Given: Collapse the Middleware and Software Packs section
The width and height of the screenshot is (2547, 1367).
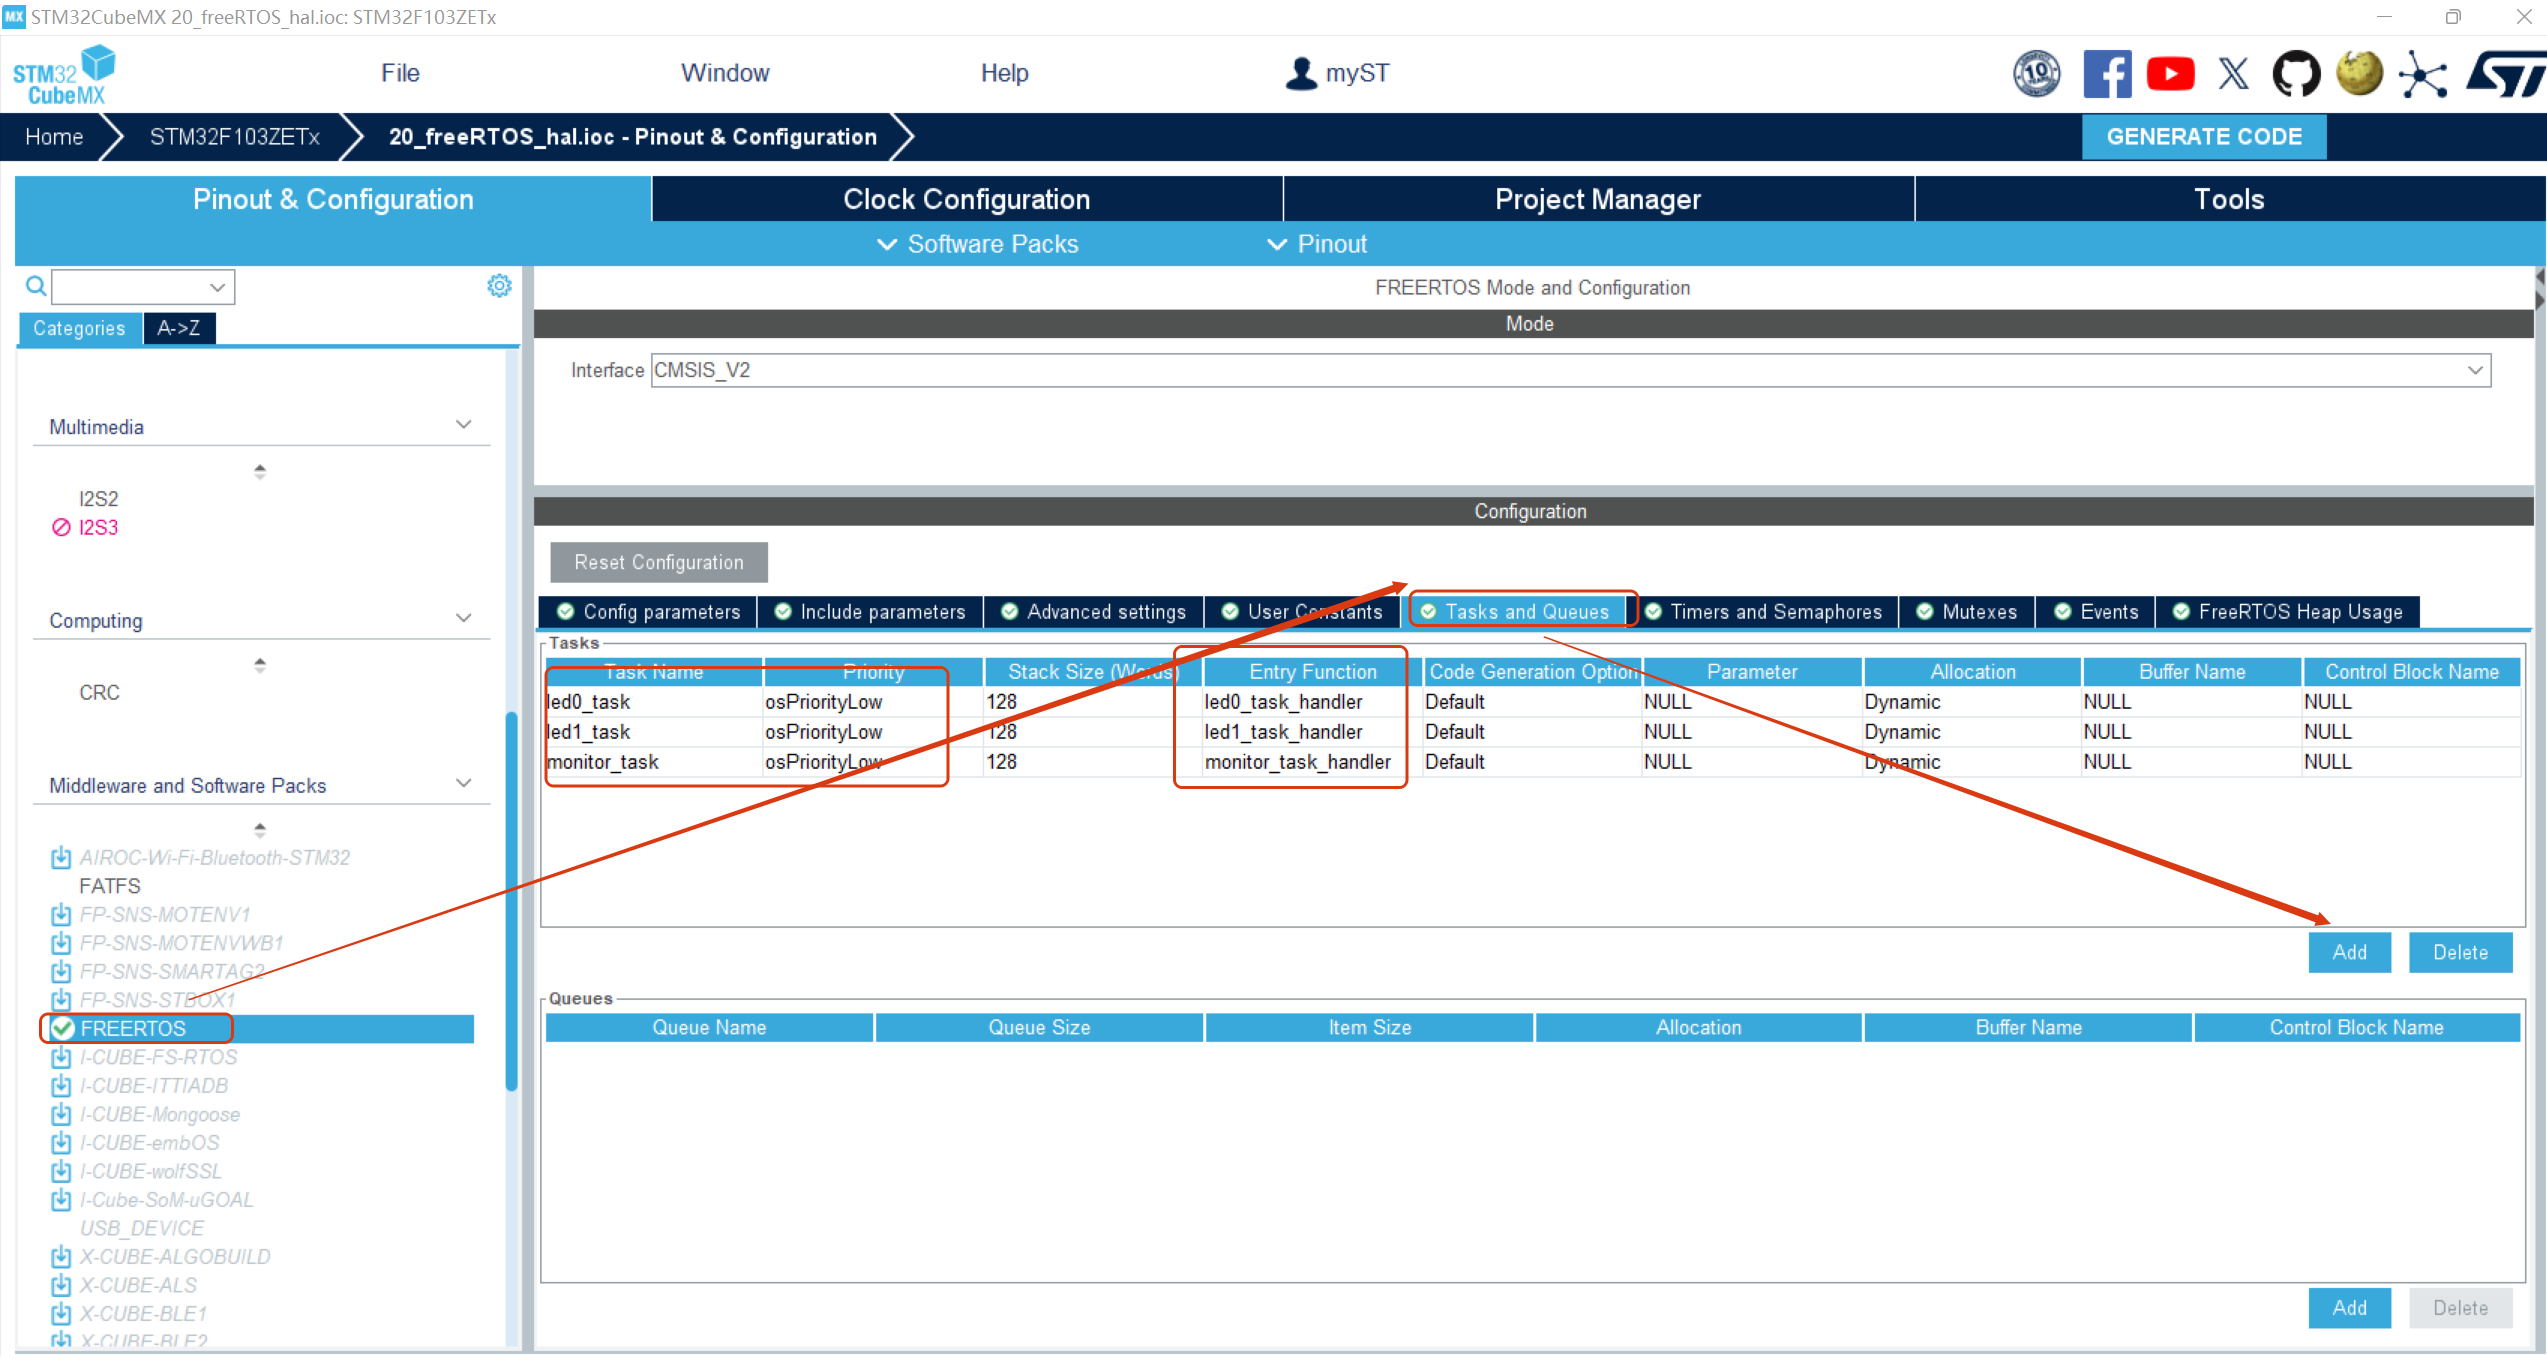Looking at the screenshot, I should (463, 784).
